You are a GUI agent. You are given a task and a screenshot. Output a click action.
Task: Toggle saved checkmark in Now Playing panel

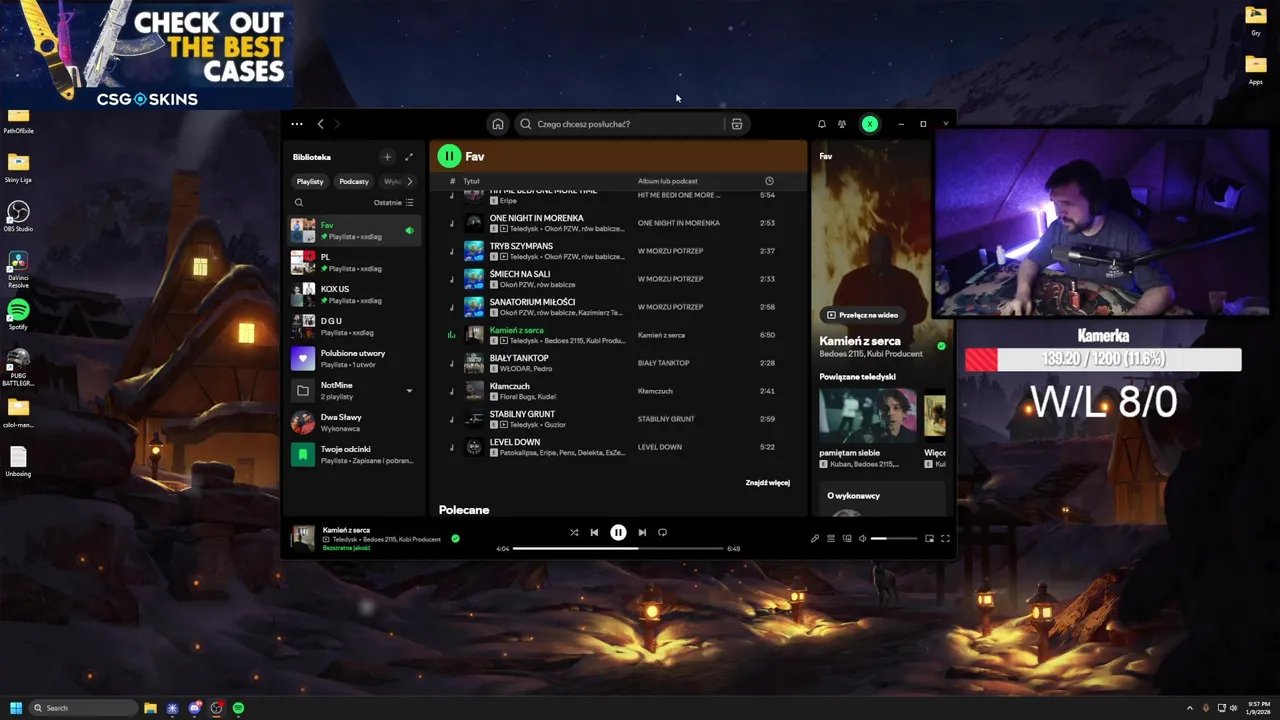pyautogui.click(x=941, y=346)
